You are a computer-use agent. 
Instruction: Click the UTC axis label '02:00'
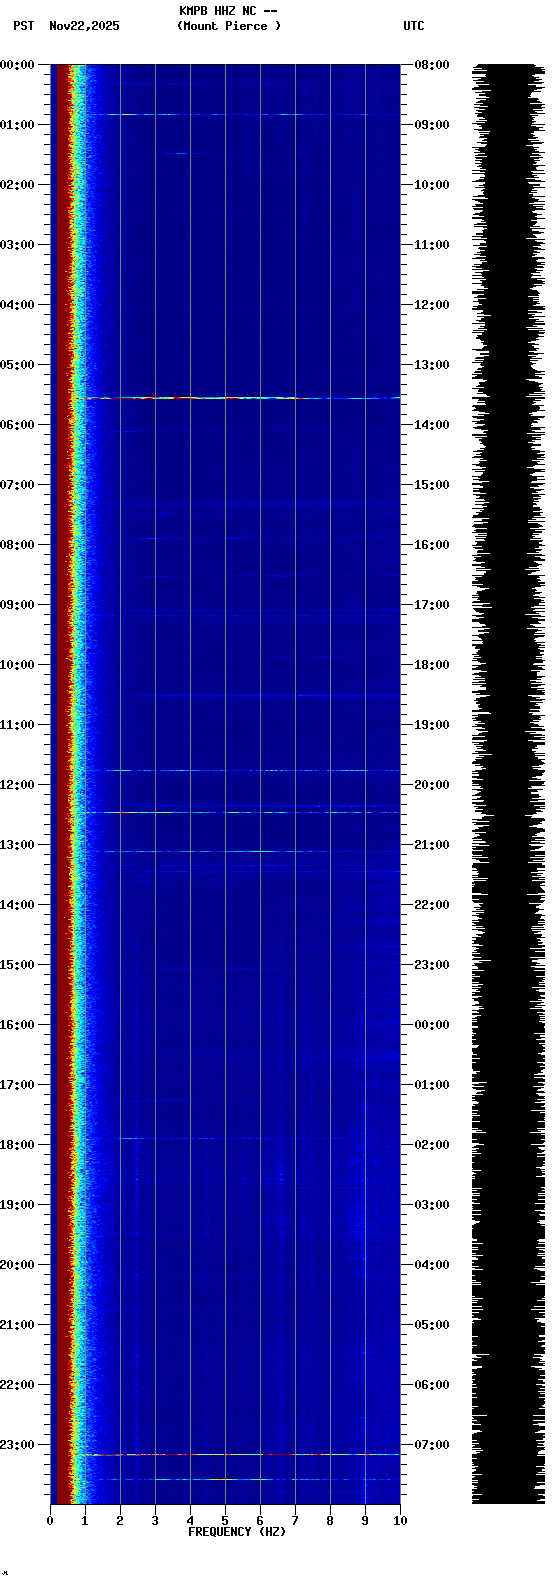[431, 1145]
